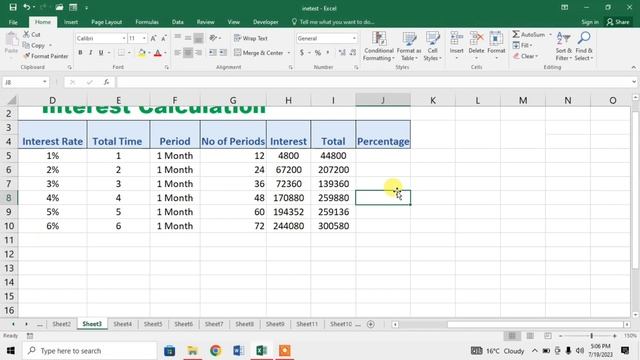Open the Name Box dropdown
Image resolution: width=640 pixels, height=360 pixels.
44,82
